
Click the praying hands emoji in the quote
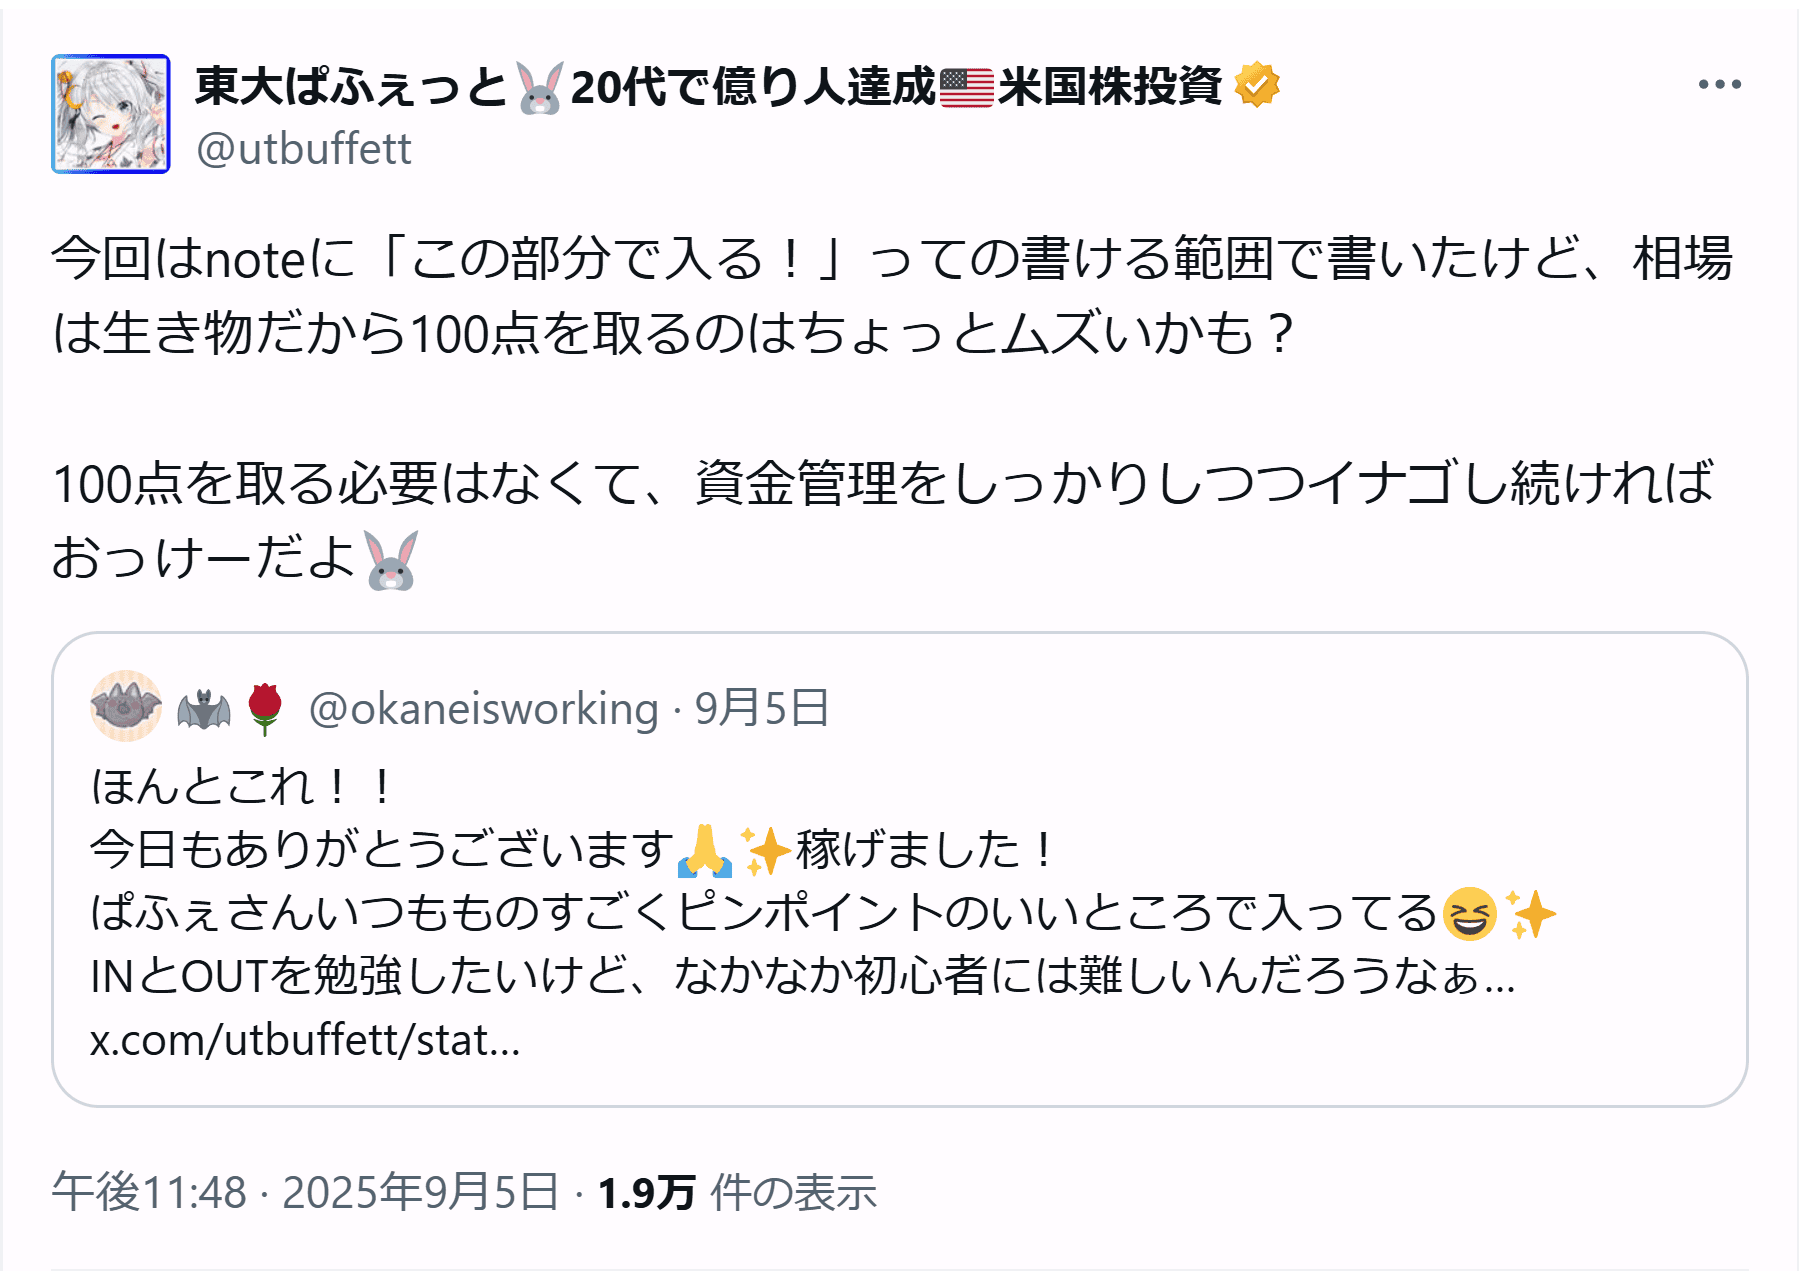click(x=705, y=851)
